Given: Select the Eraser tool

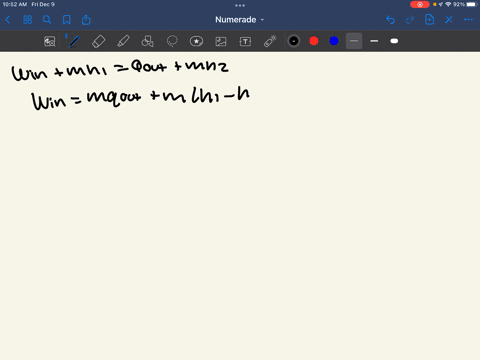Looking at the screenshot, I should pyautogui.click(x=98, y=41).
